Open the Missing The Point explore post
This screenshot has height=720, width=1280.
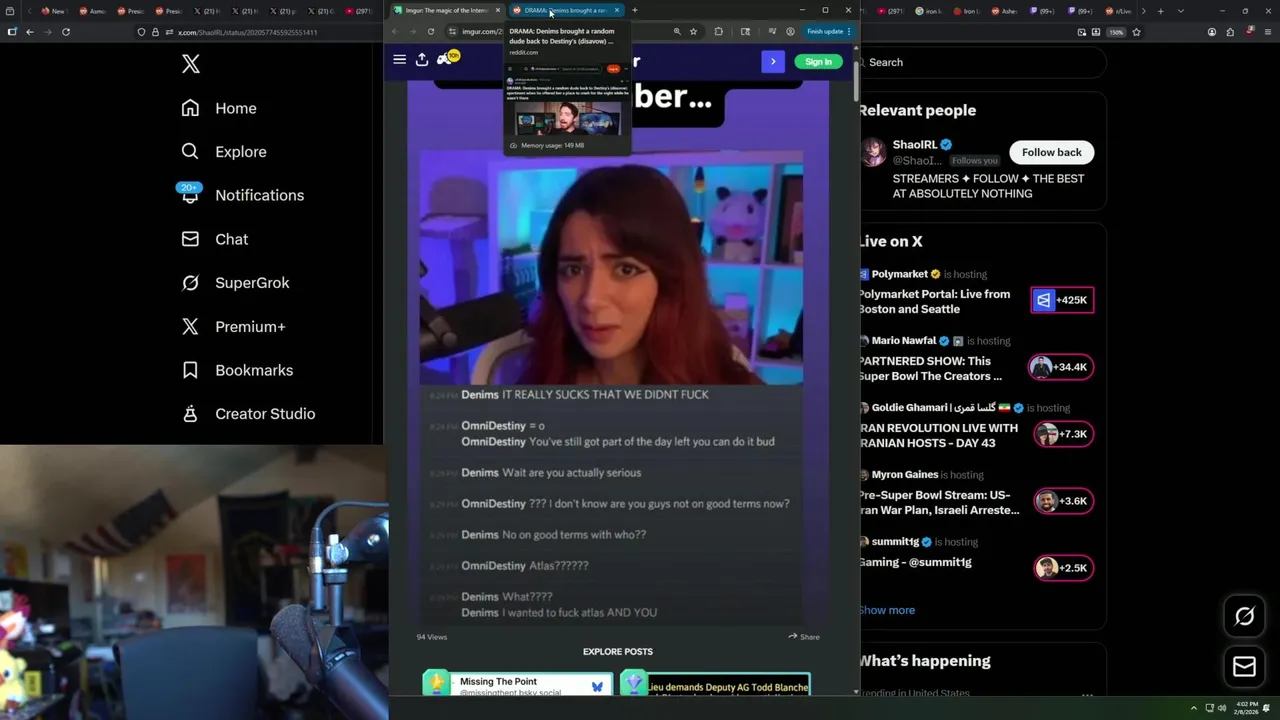(518, 684)
